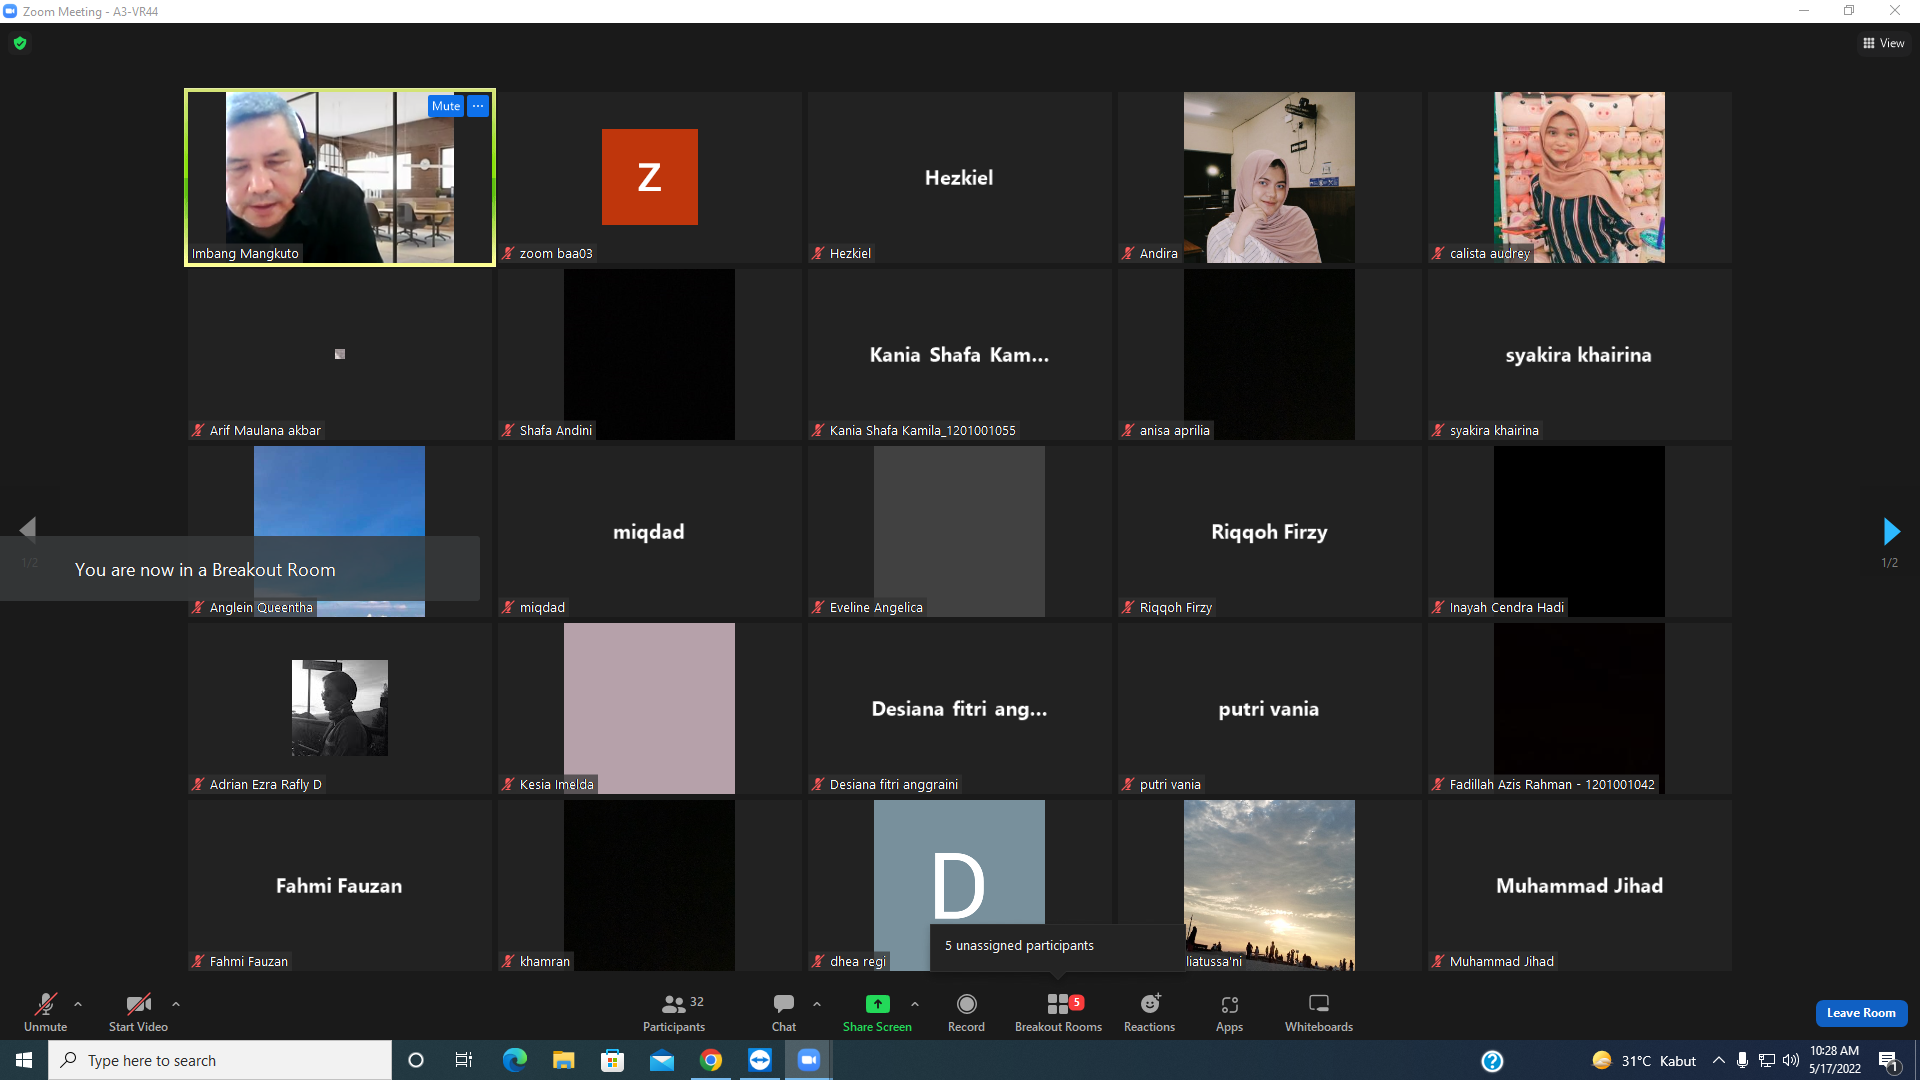Open audio options arrow beside Unmute

(78, 1004)
